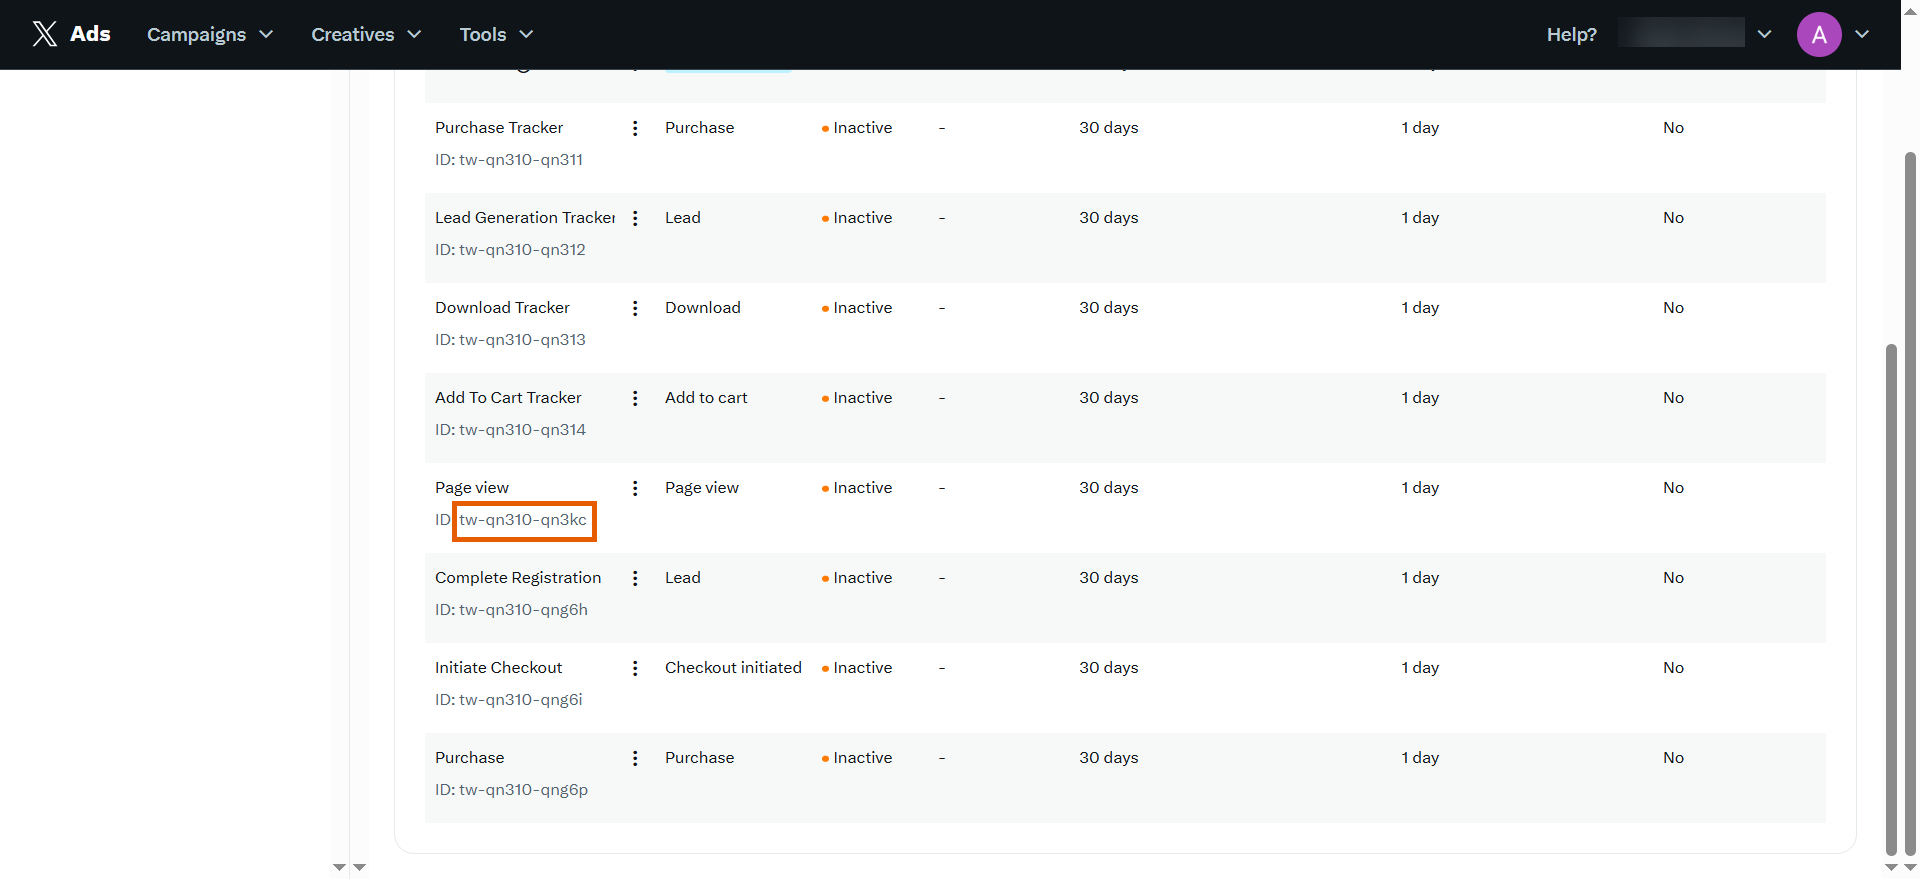This screenshot has height=879, width=1920.
Task: Open the Help? link
Action: click(1571, 34)
